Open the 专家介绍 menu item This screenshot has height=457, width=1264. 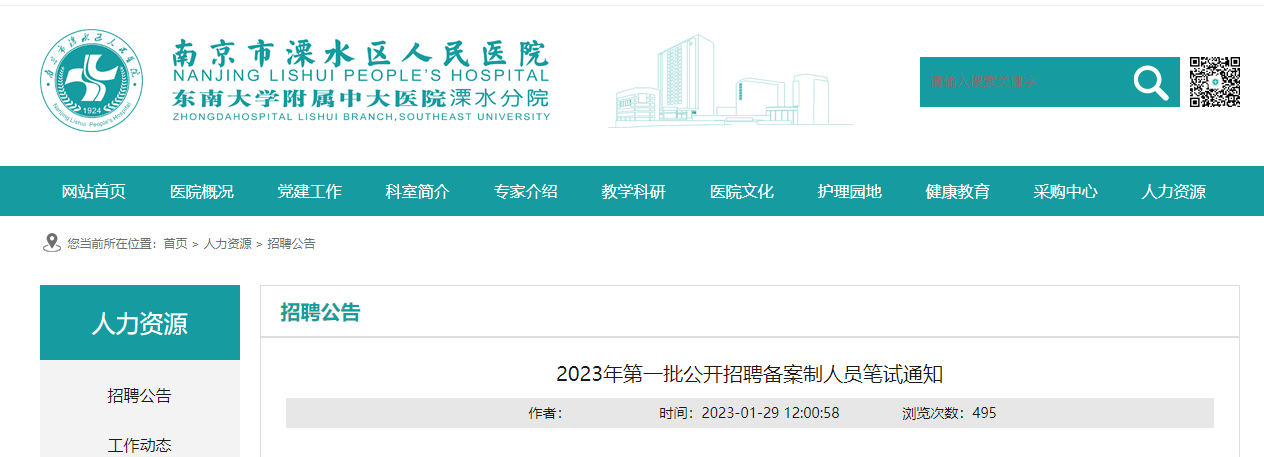click(526, 192)
